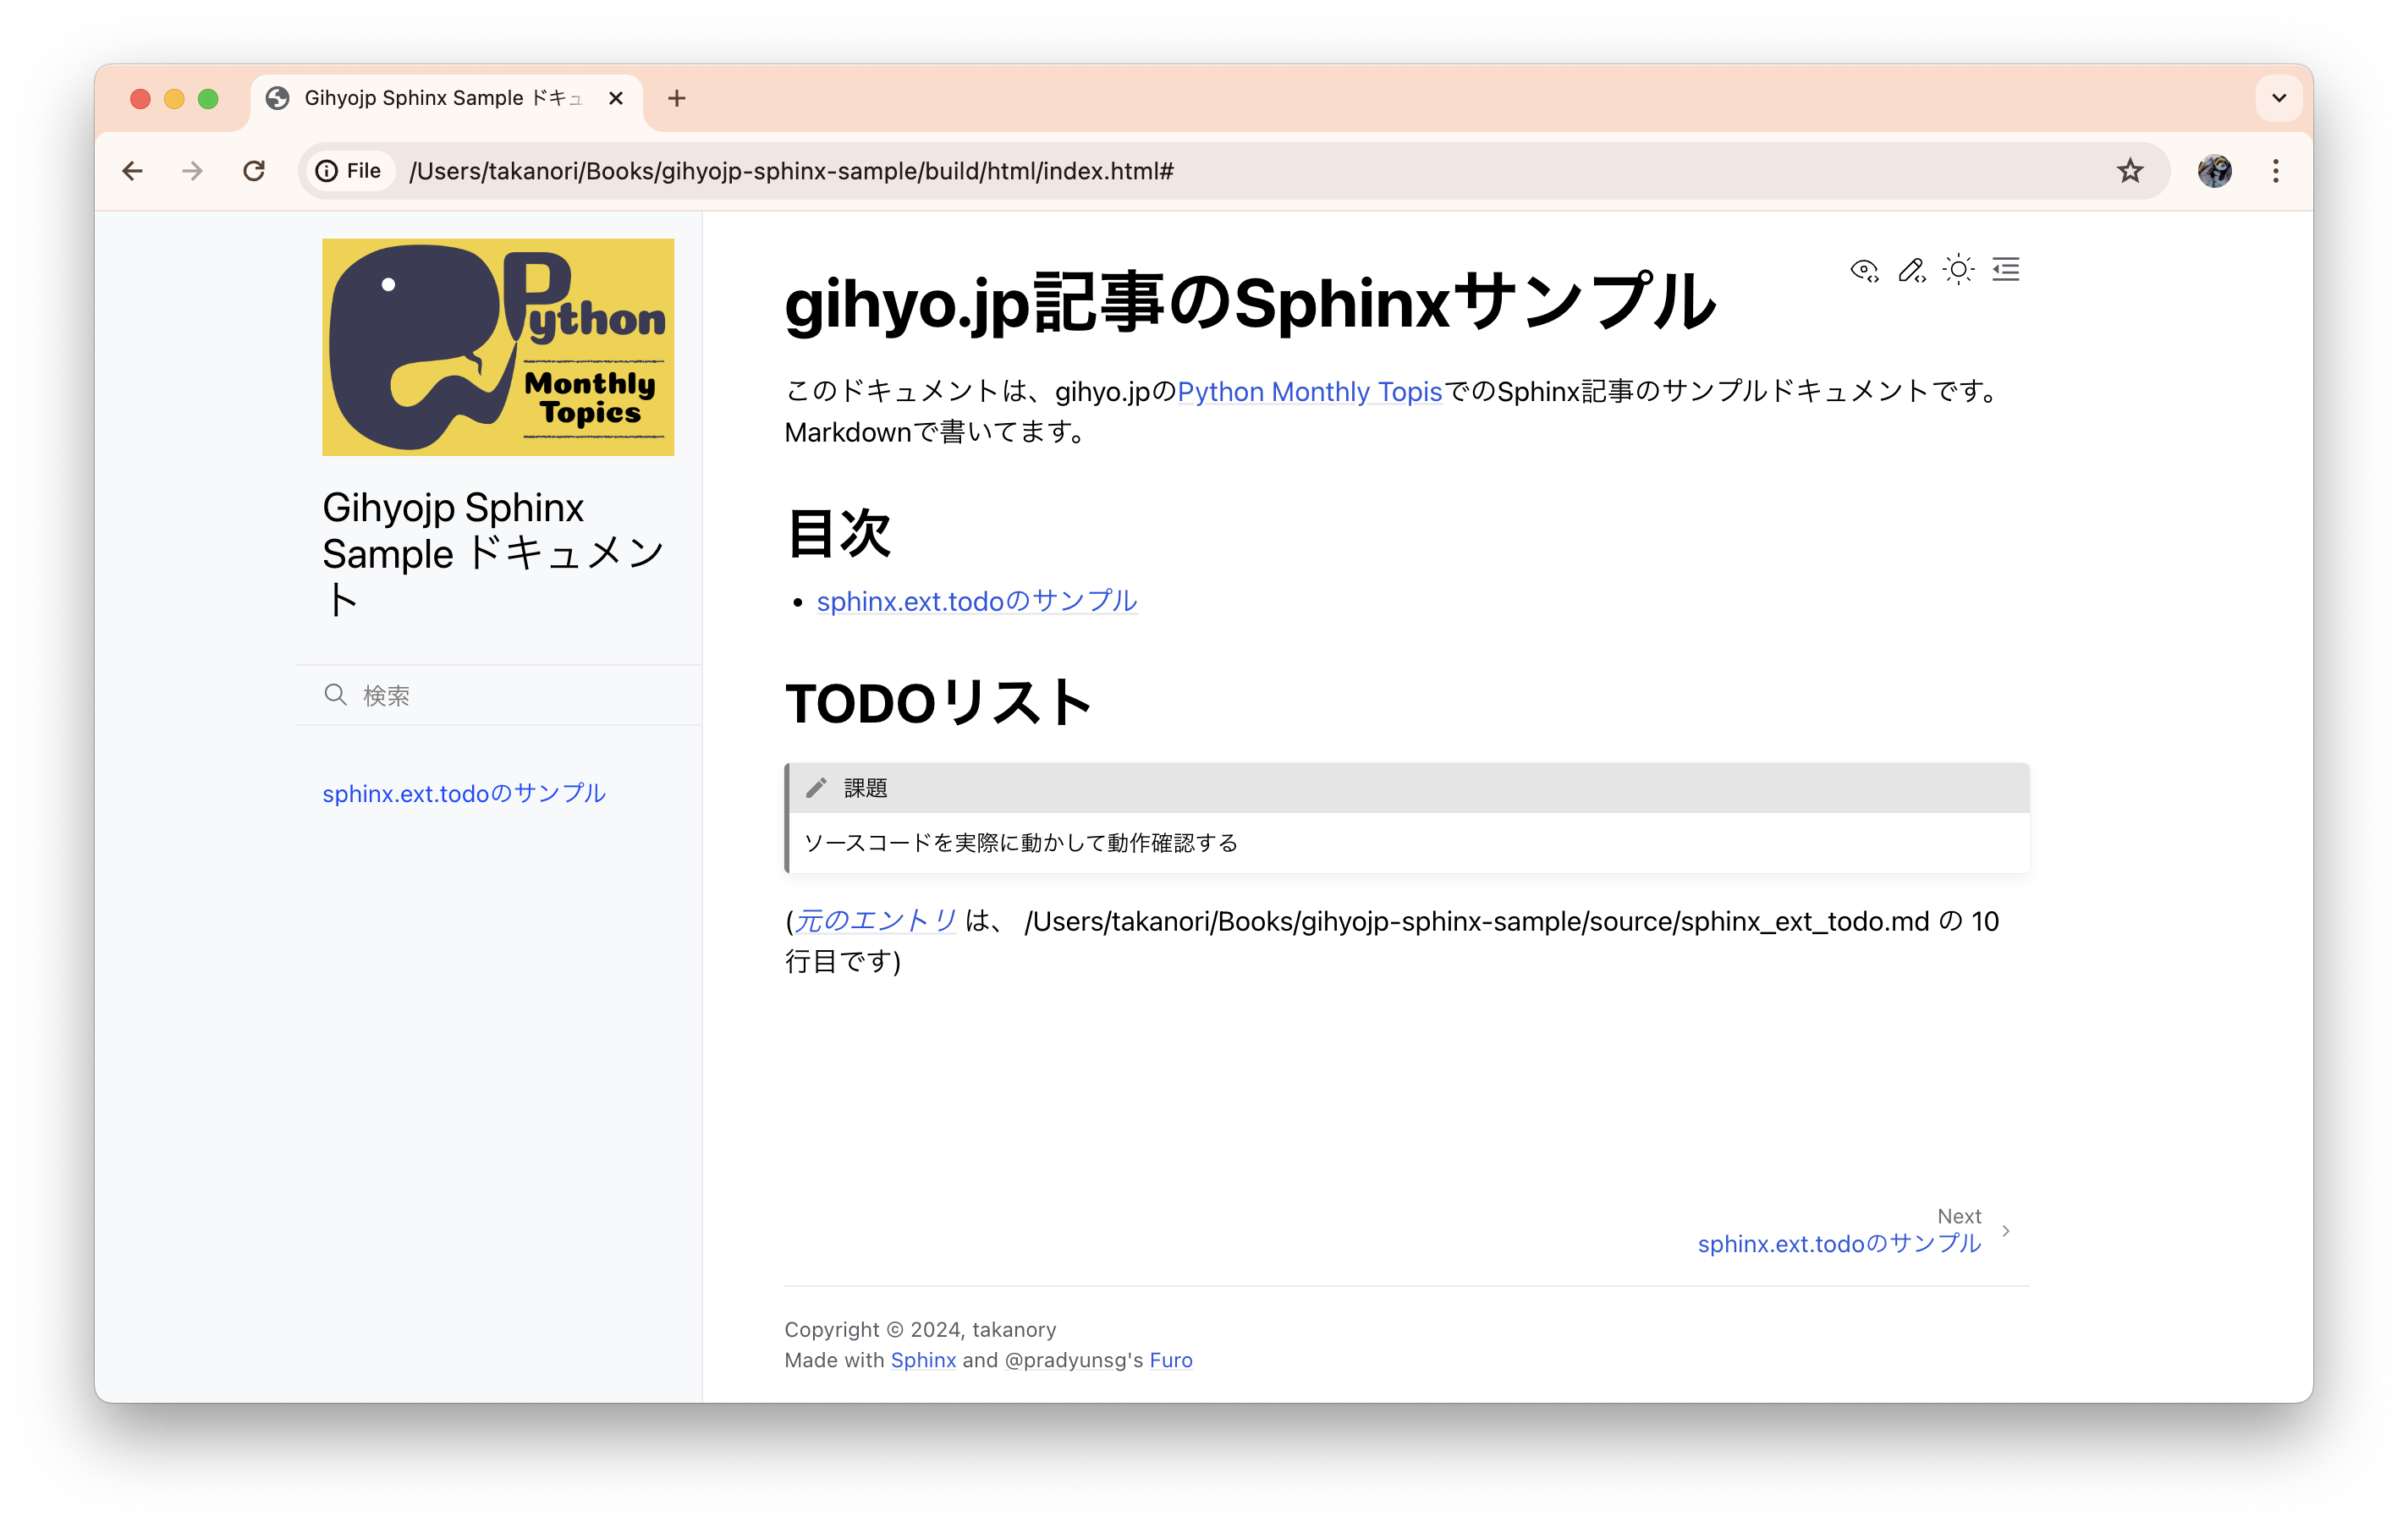
Task: Click the view source eye icon
Action: [1864, 270]
